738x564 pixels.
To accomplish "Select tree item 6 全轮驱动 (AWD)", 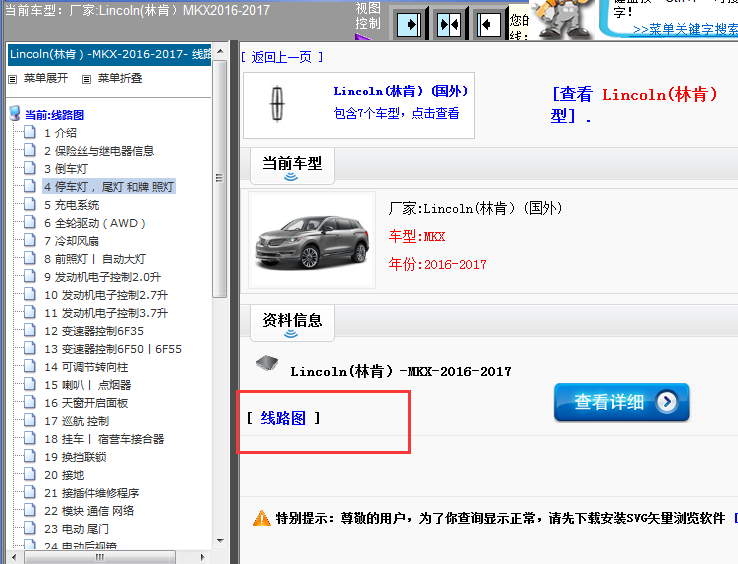I will pos(95,223).
